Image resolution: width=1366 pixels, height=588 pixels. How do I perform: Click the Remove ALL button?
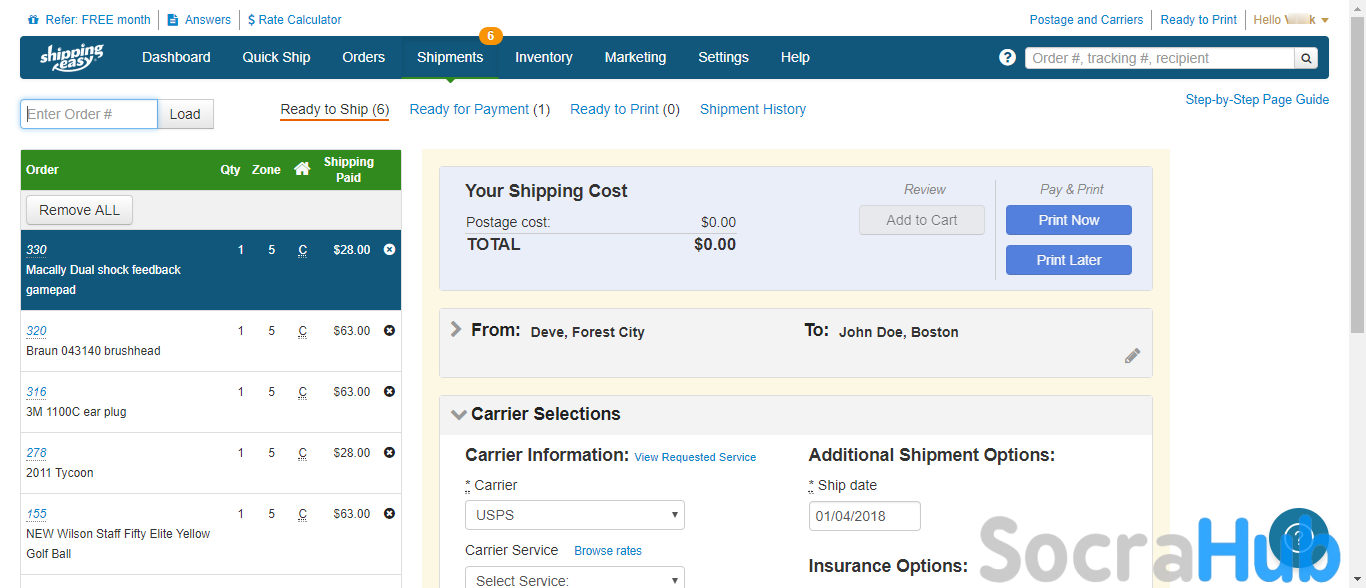coord(79,210)
